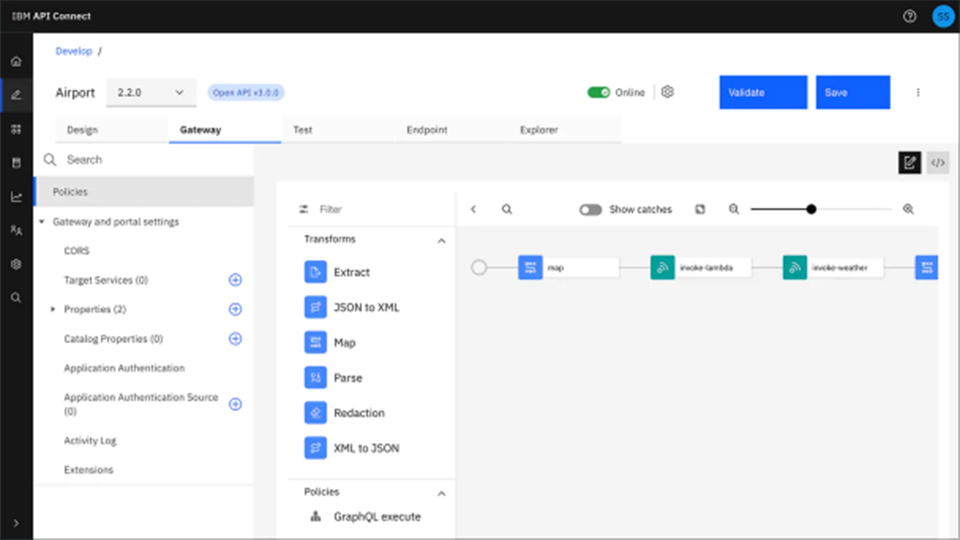
Task: Adjust the canvas zoom slider handle
Action: (811, 209)
